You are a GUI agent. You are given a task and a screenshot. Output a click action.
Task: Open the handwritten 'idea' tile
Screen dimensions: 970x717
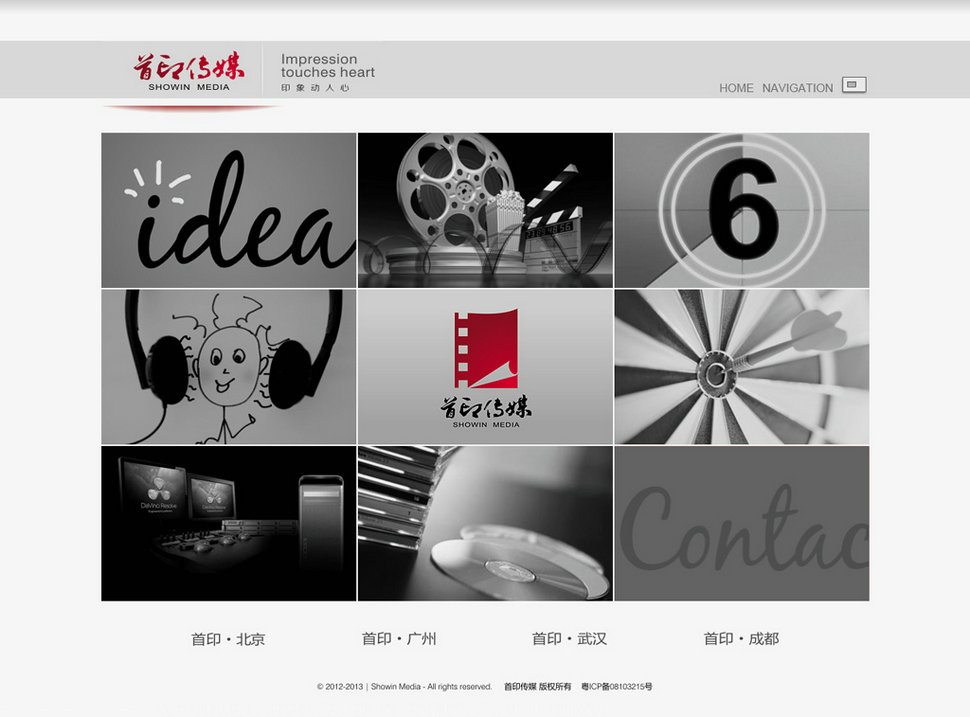tap(229, 210)
